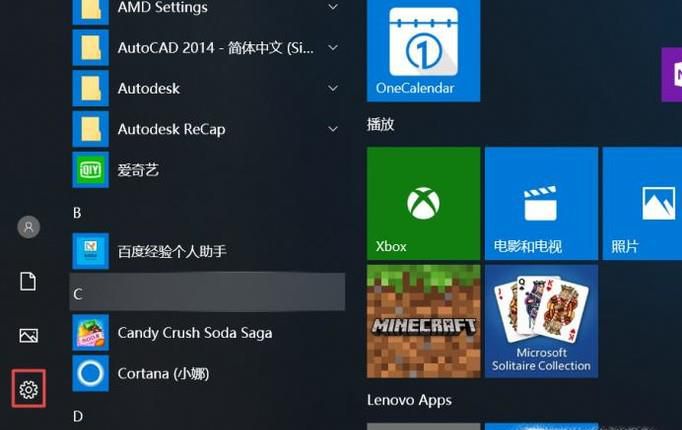Viewport: 682px width, 430px height.
Task: Open Settings gear icon in sidebar
Action: point(28,389)
